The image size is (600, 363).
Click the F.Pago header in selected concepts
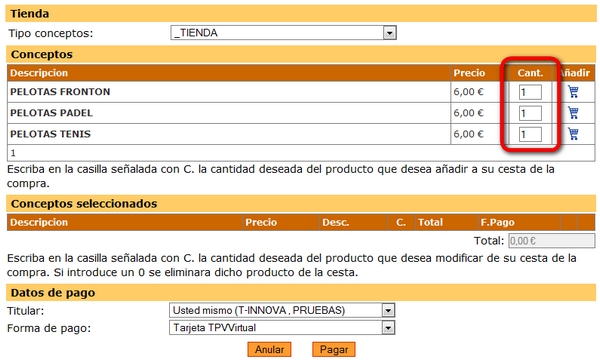497,222
